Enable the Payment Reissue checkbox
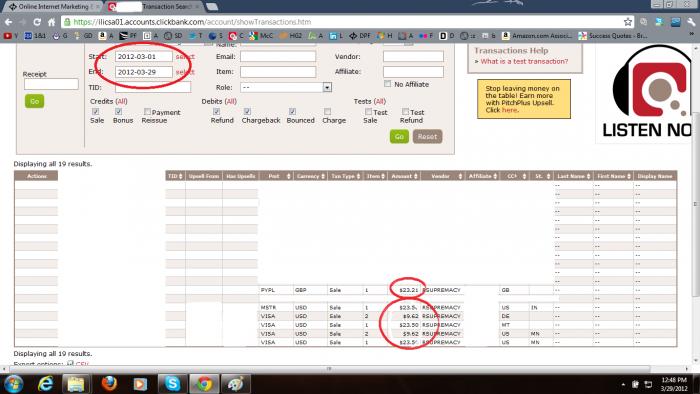Image resolution: width=700 pixels, height=394 pixels. click(147, 112)
